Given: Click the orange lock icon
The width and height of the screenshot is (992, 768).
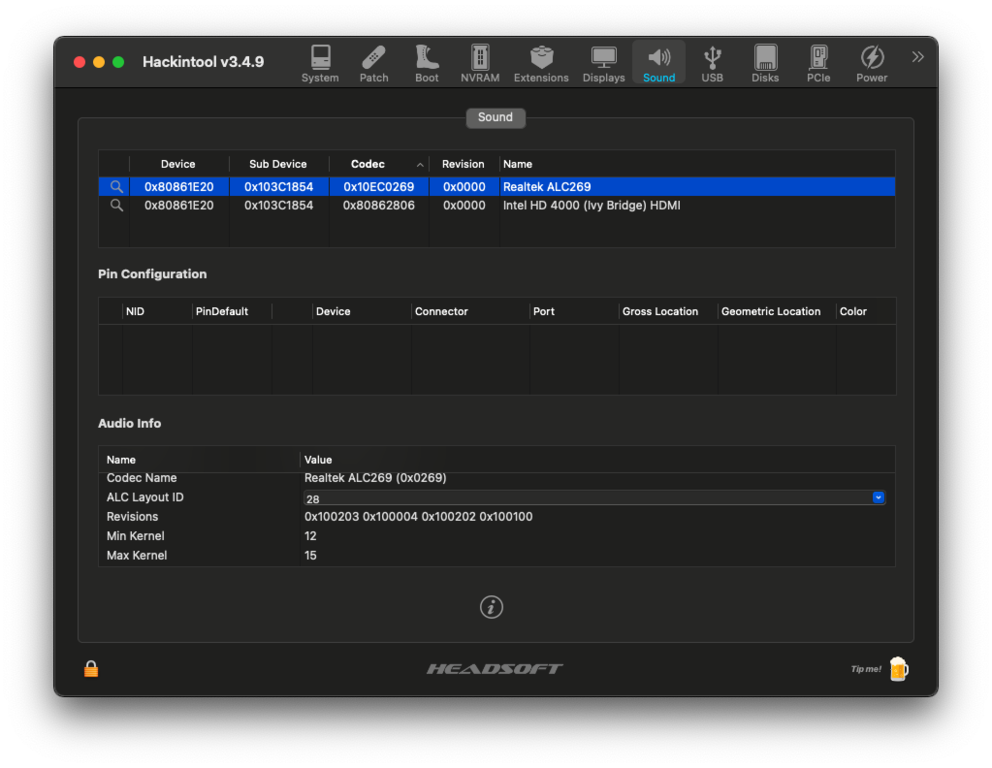Looking at the screenshot, I should [91, 669].
